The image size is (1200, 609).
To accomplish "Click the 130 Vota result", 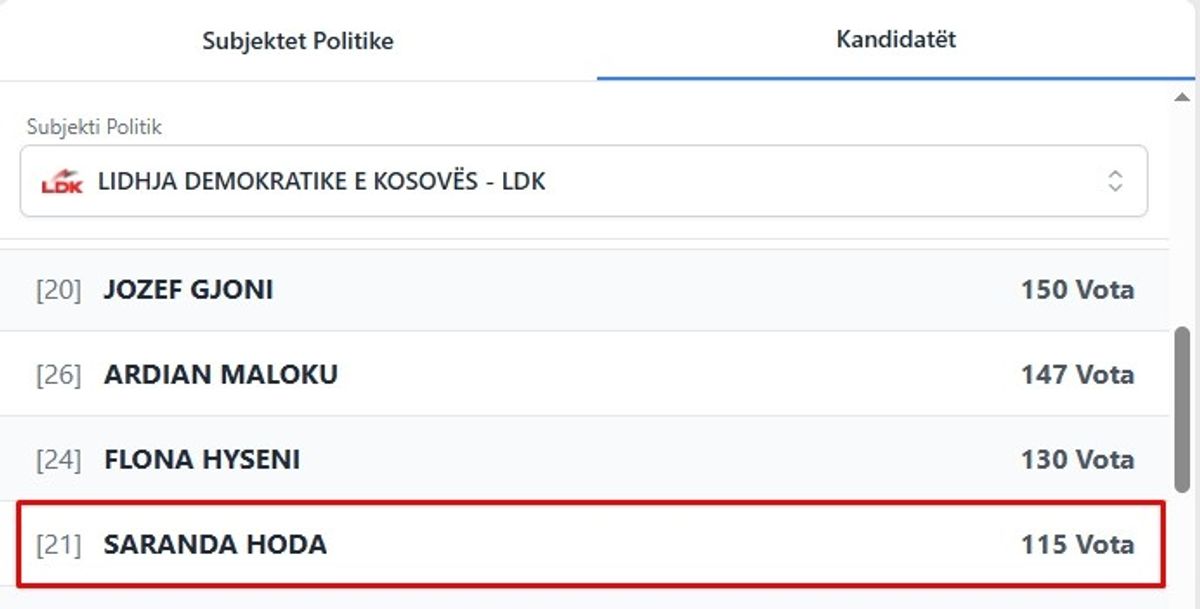I will point(1077,460).
